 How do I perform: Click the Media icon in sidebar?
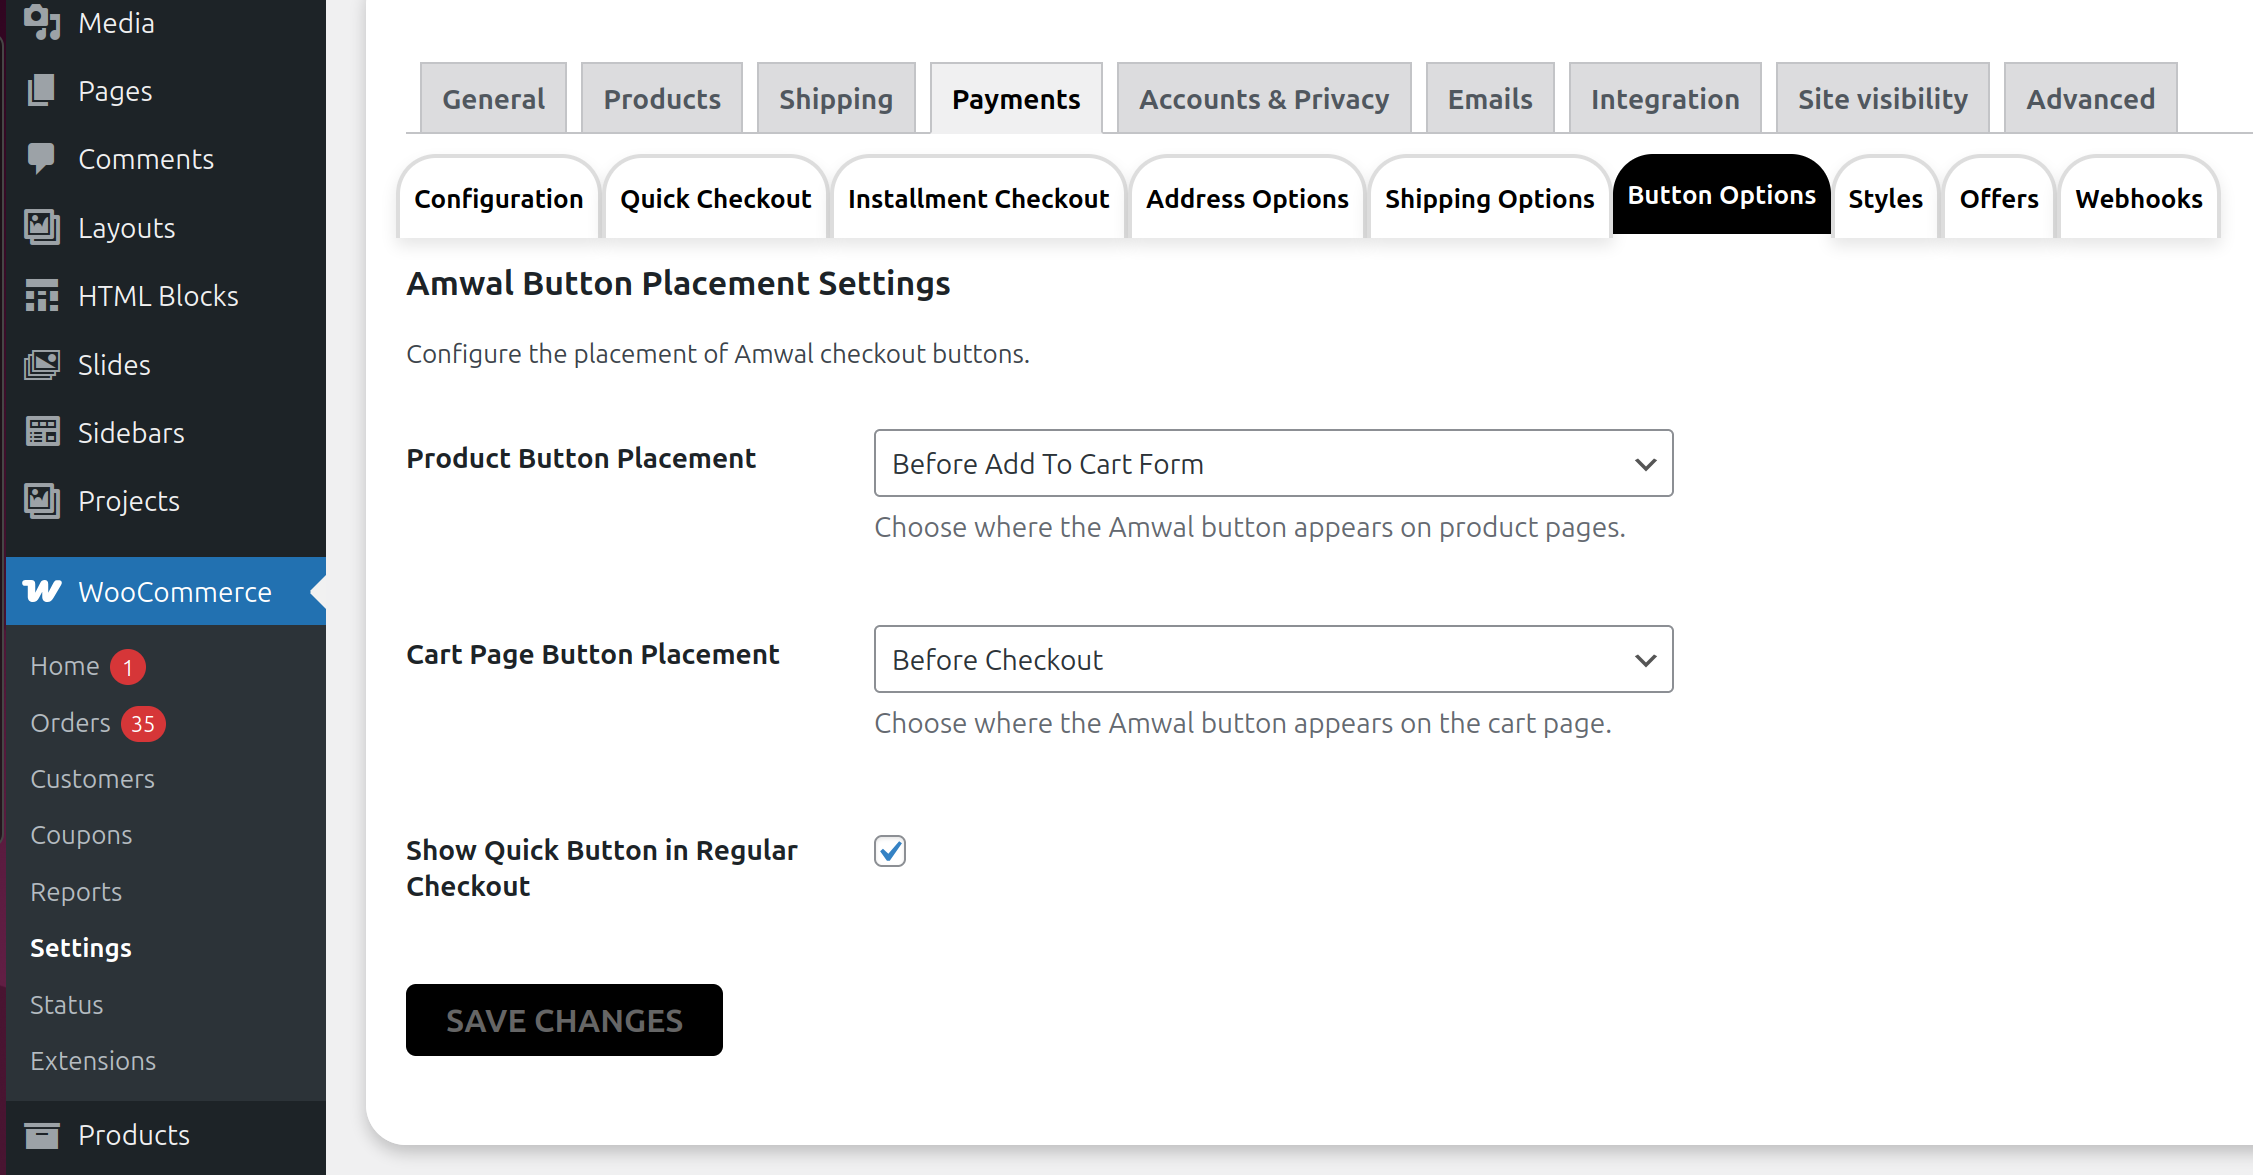click(41, 22)
